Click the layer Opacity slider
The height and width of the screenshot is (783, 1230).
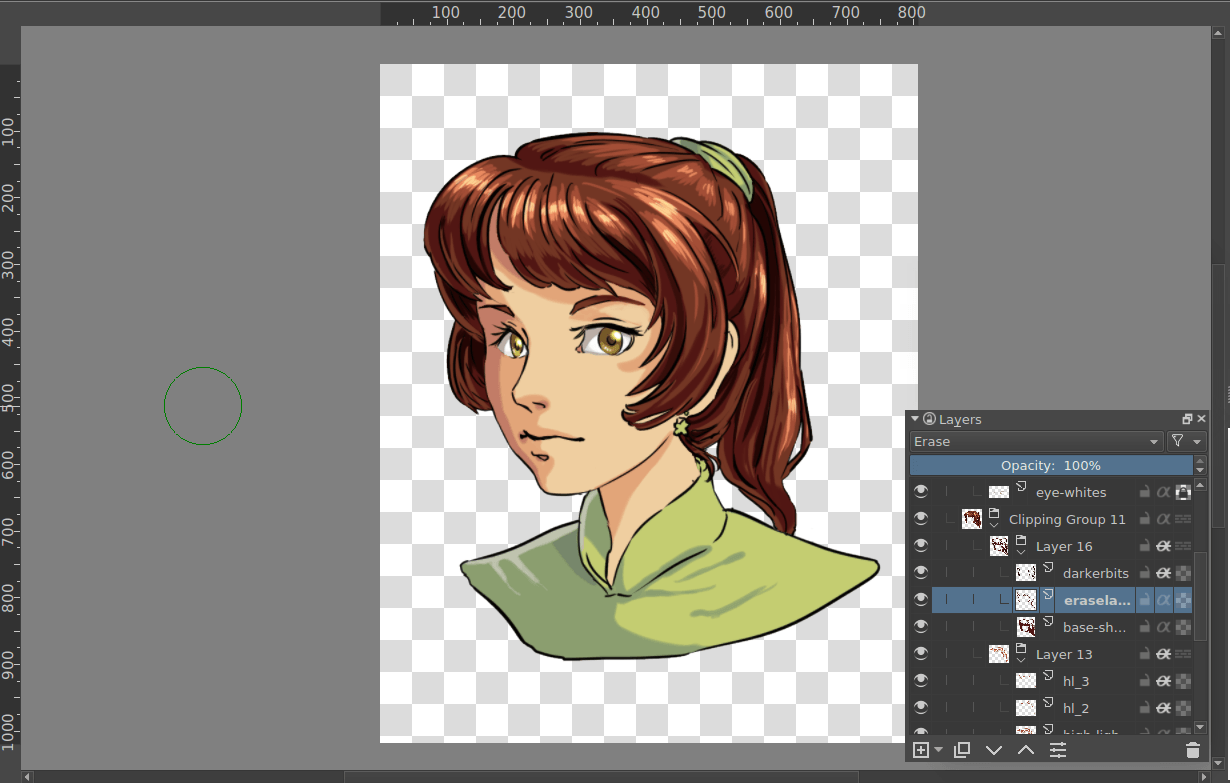pyautogui.click(x=1050, y=466)
